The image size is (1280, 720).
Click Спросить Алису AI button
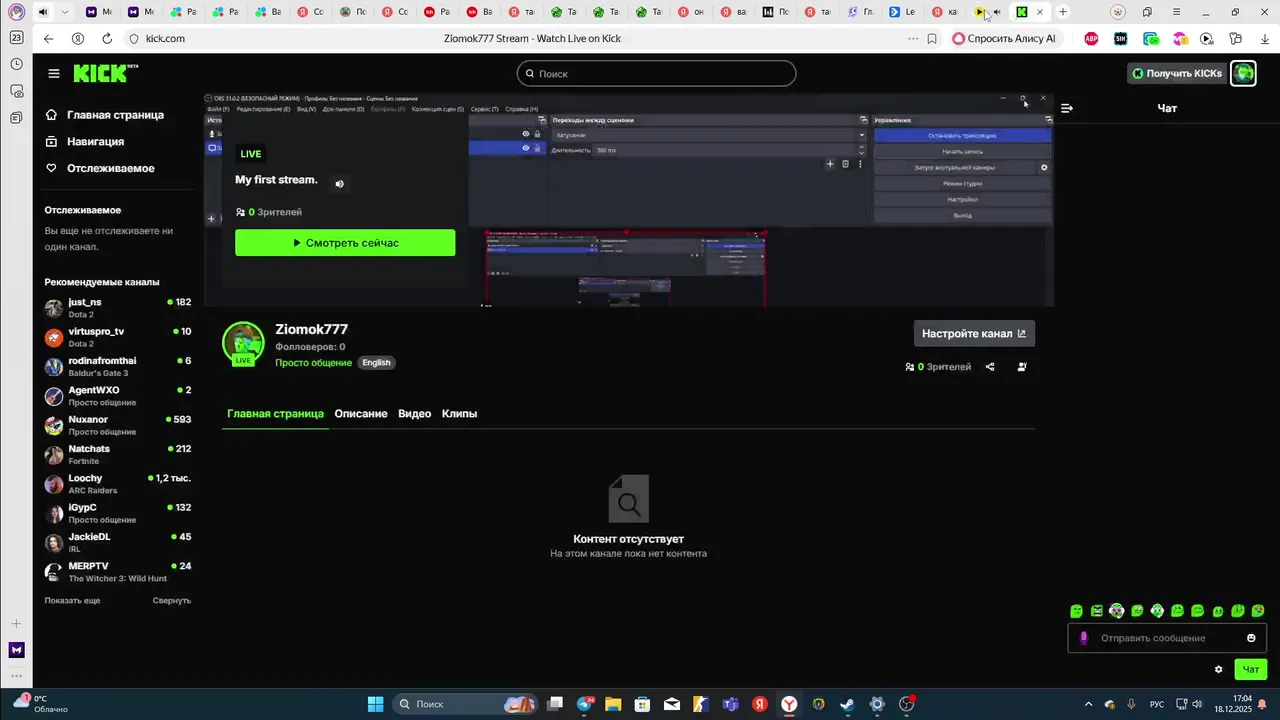tap(1004, 39)
